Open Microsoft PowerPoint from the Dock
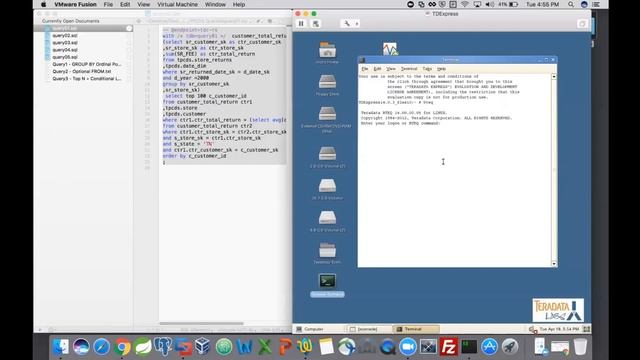Viewport: 640px width, 360px height. [x=285, y=347]
